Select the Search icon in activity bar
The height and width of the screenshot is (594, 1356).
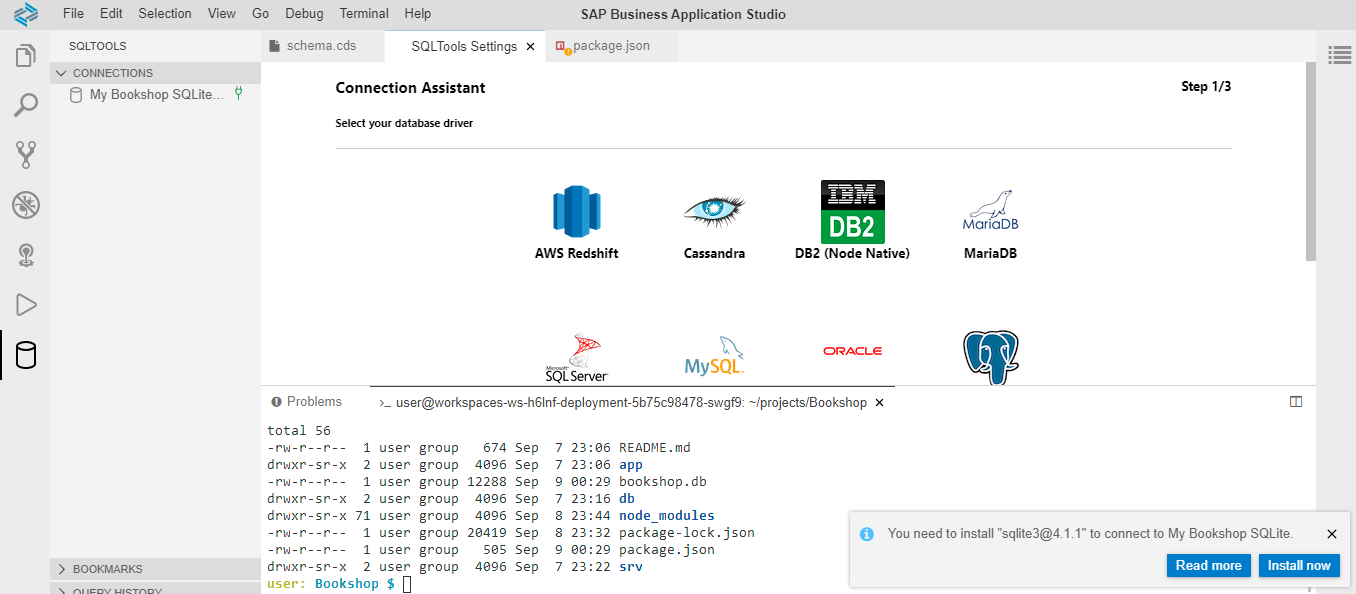click(26, 105)
